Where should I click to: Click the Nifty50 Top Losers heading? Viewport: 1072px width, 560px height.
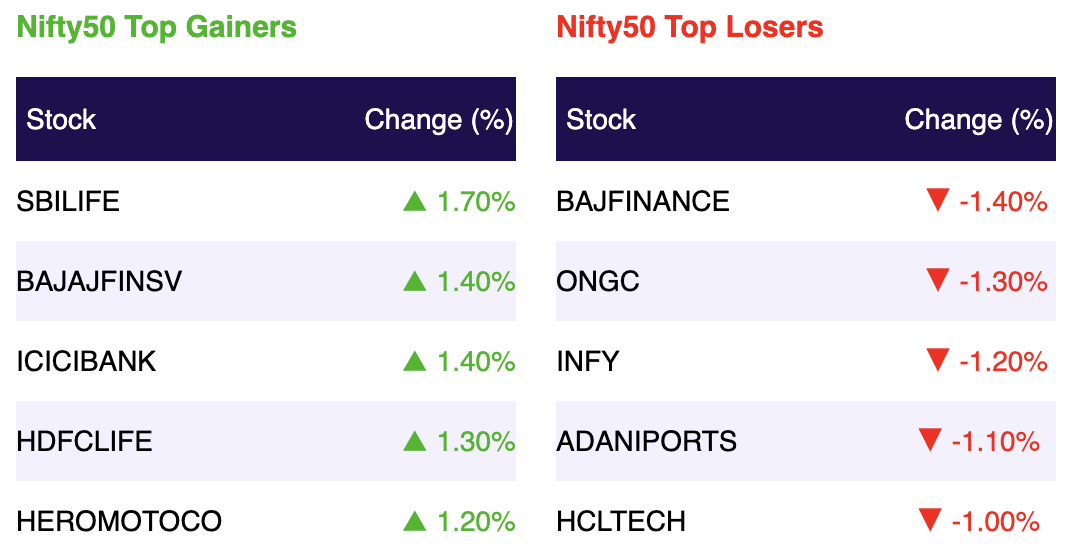point(690,28)
